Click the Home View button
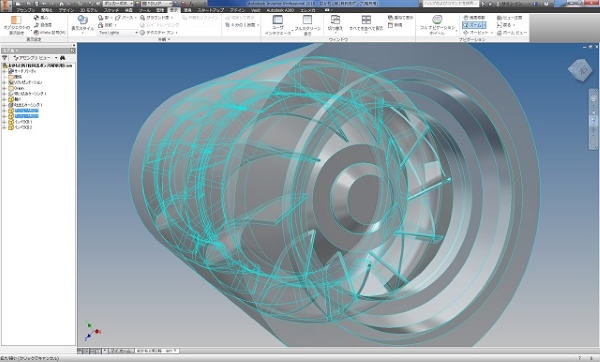Screen dimensions: 600x362 512,33
